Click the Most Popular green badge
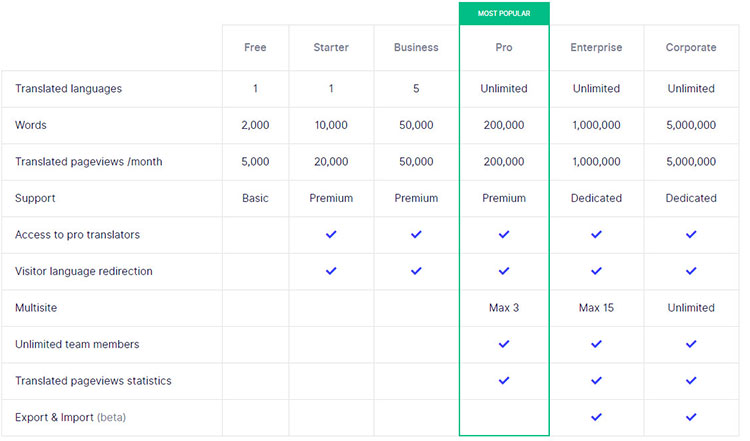The width and height of the screenshot is (750, 441). (504, 14)
